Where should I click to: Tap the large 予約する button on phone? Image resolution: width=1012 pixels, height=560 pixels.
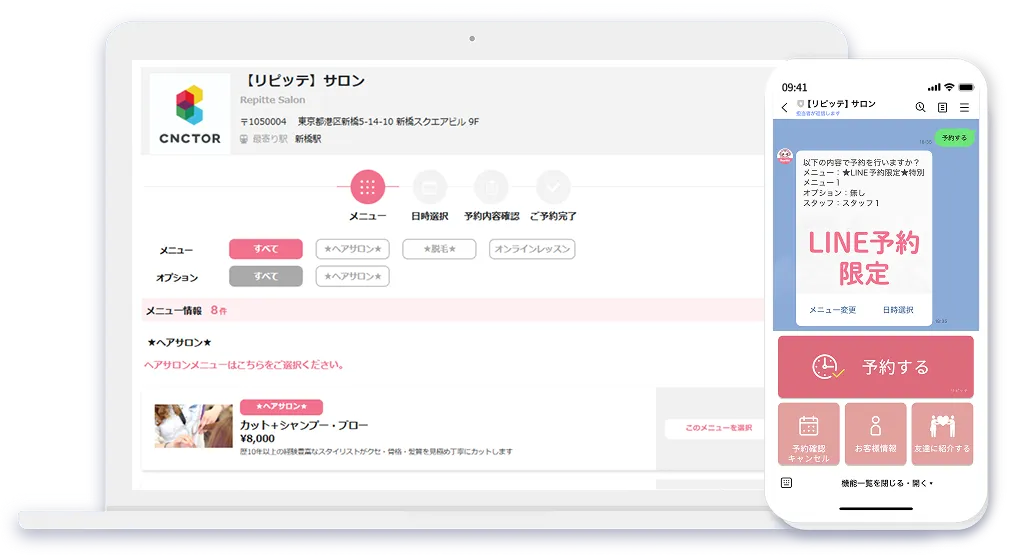[x=875, y=367]
